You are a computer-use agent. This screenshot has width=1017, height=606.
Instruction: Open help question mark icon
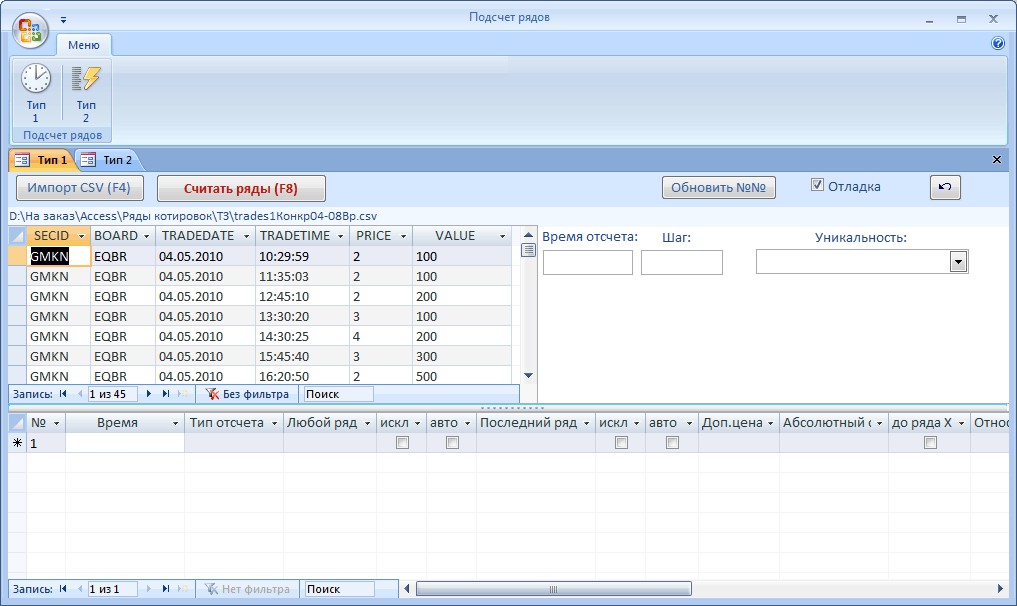click(998, 43)
